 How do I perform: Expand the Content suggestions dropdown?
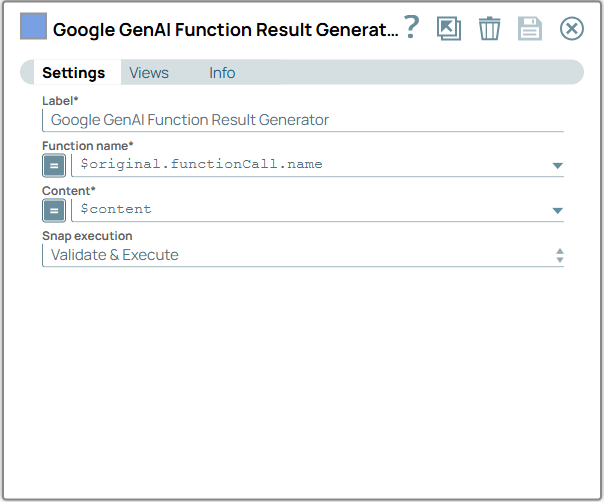[x=557, y=211]
